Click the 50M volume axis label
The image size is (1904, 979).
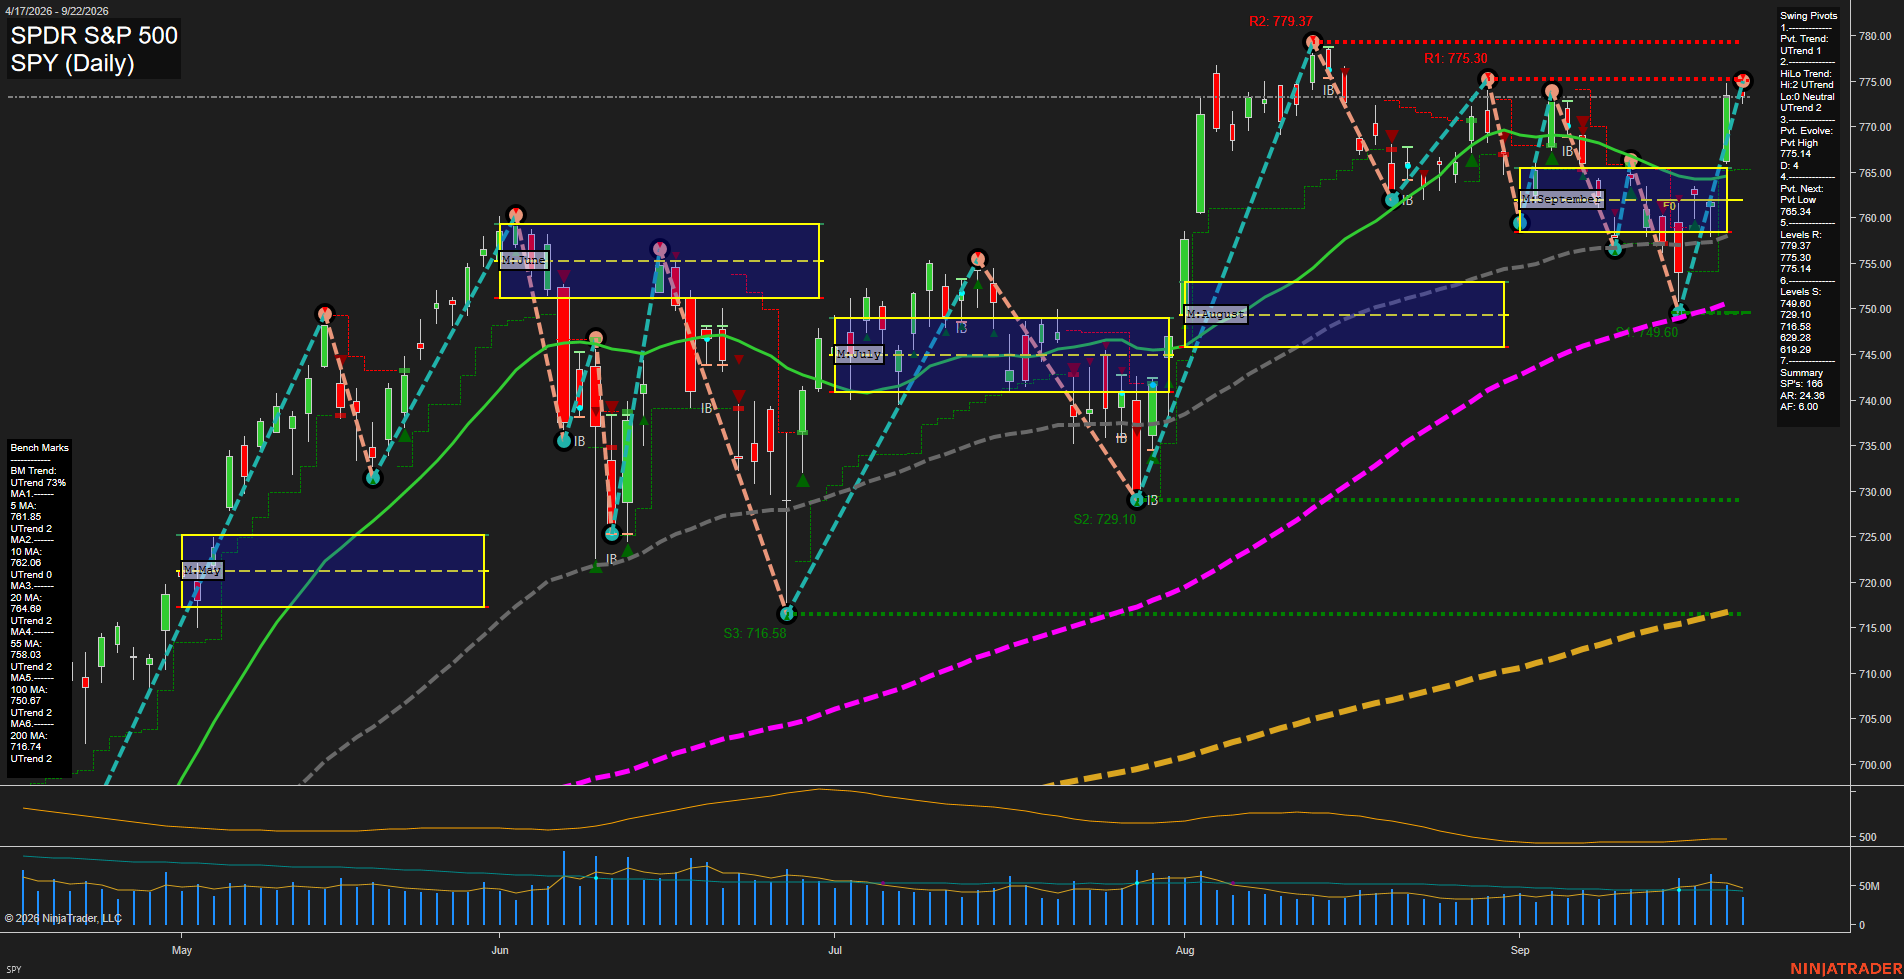[x=1869, y=886]
